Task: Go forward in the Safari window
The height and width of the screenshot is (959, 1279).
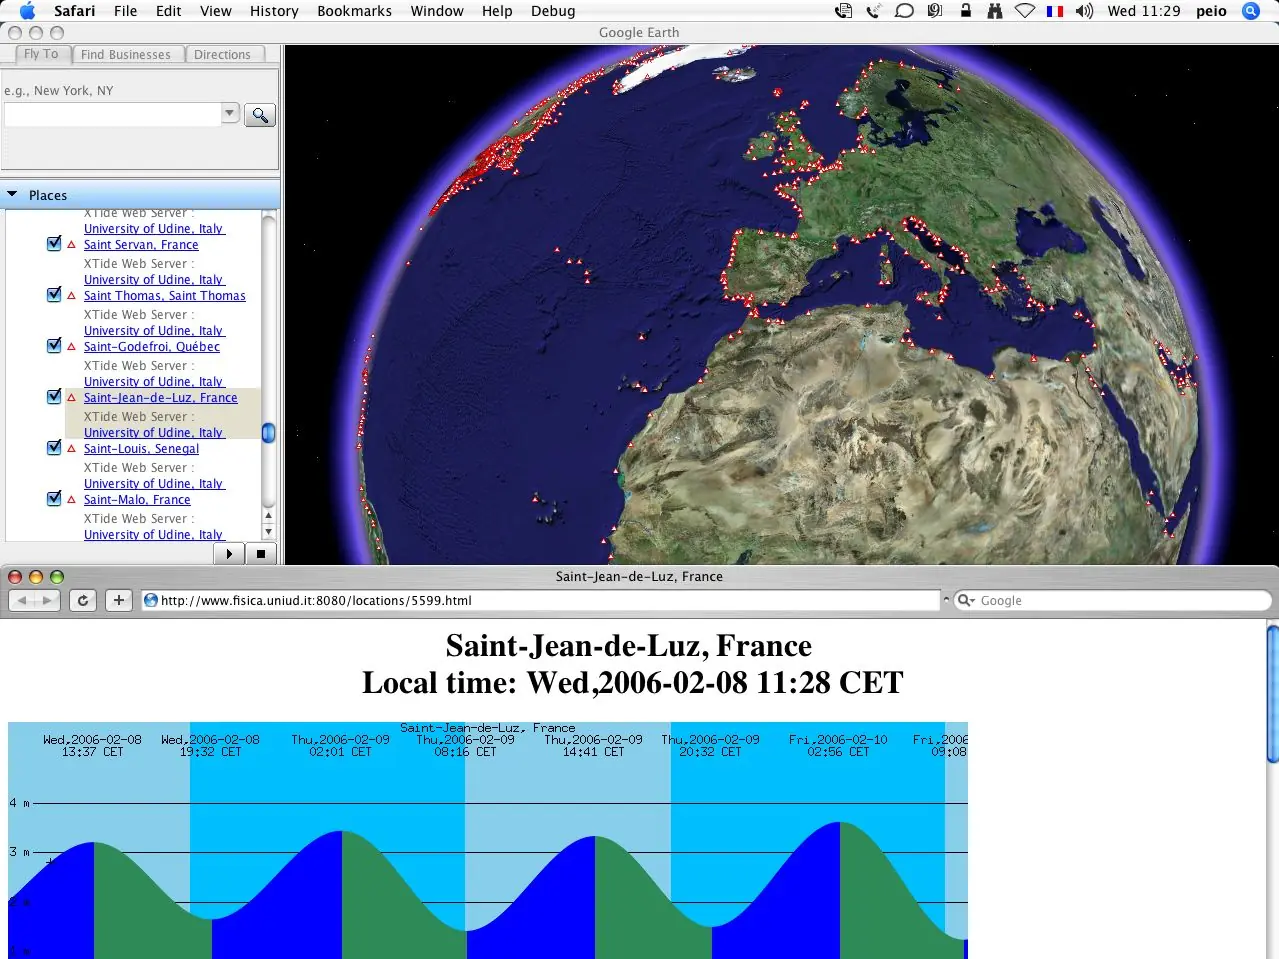Action: point(48,600)
